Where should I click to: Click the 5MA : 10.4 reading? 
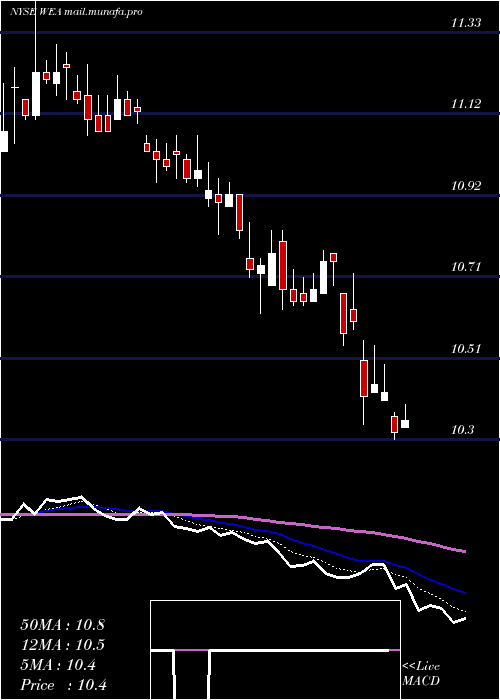point(58,666)
